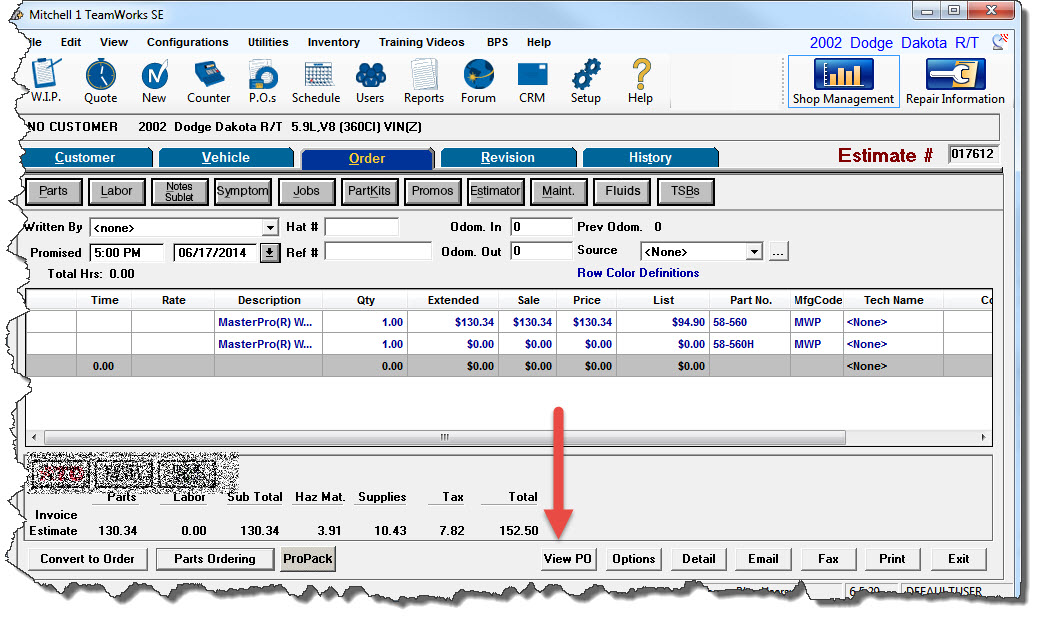Click the Ref # input field

click(378, 252)
